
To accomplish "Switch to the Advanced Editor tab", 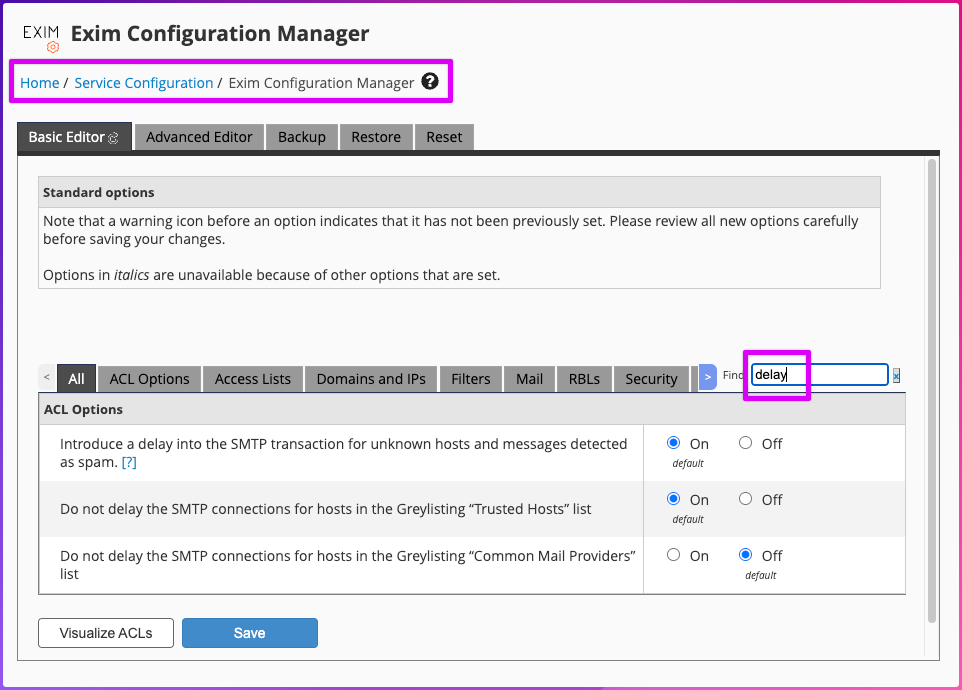I will (199, 137).
